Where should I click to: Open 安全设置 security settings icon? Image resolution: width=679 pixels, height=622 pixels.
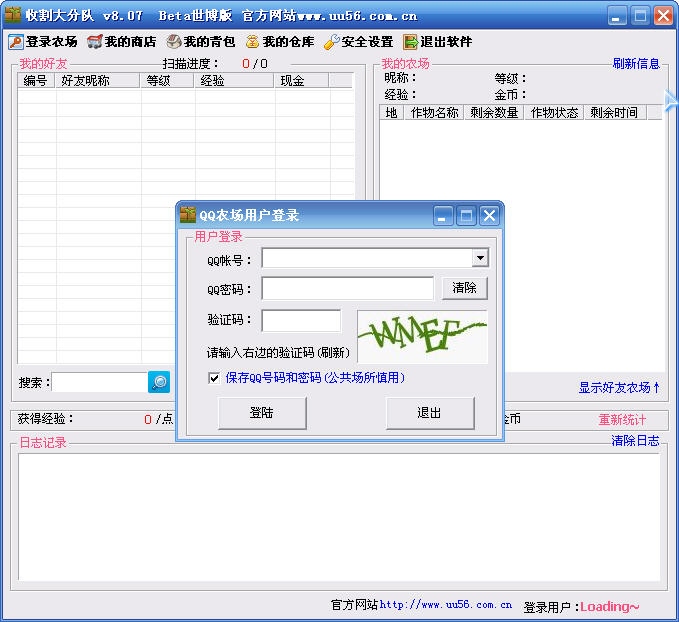(332, 42)
